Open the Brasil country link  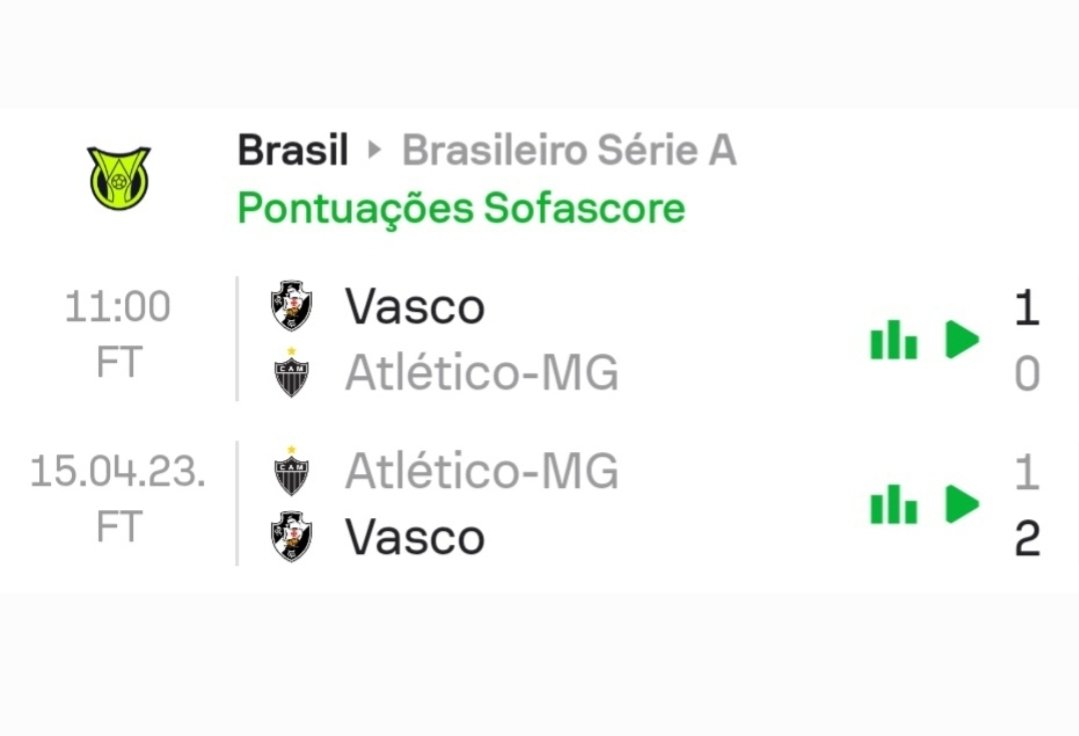coord(293,151)
